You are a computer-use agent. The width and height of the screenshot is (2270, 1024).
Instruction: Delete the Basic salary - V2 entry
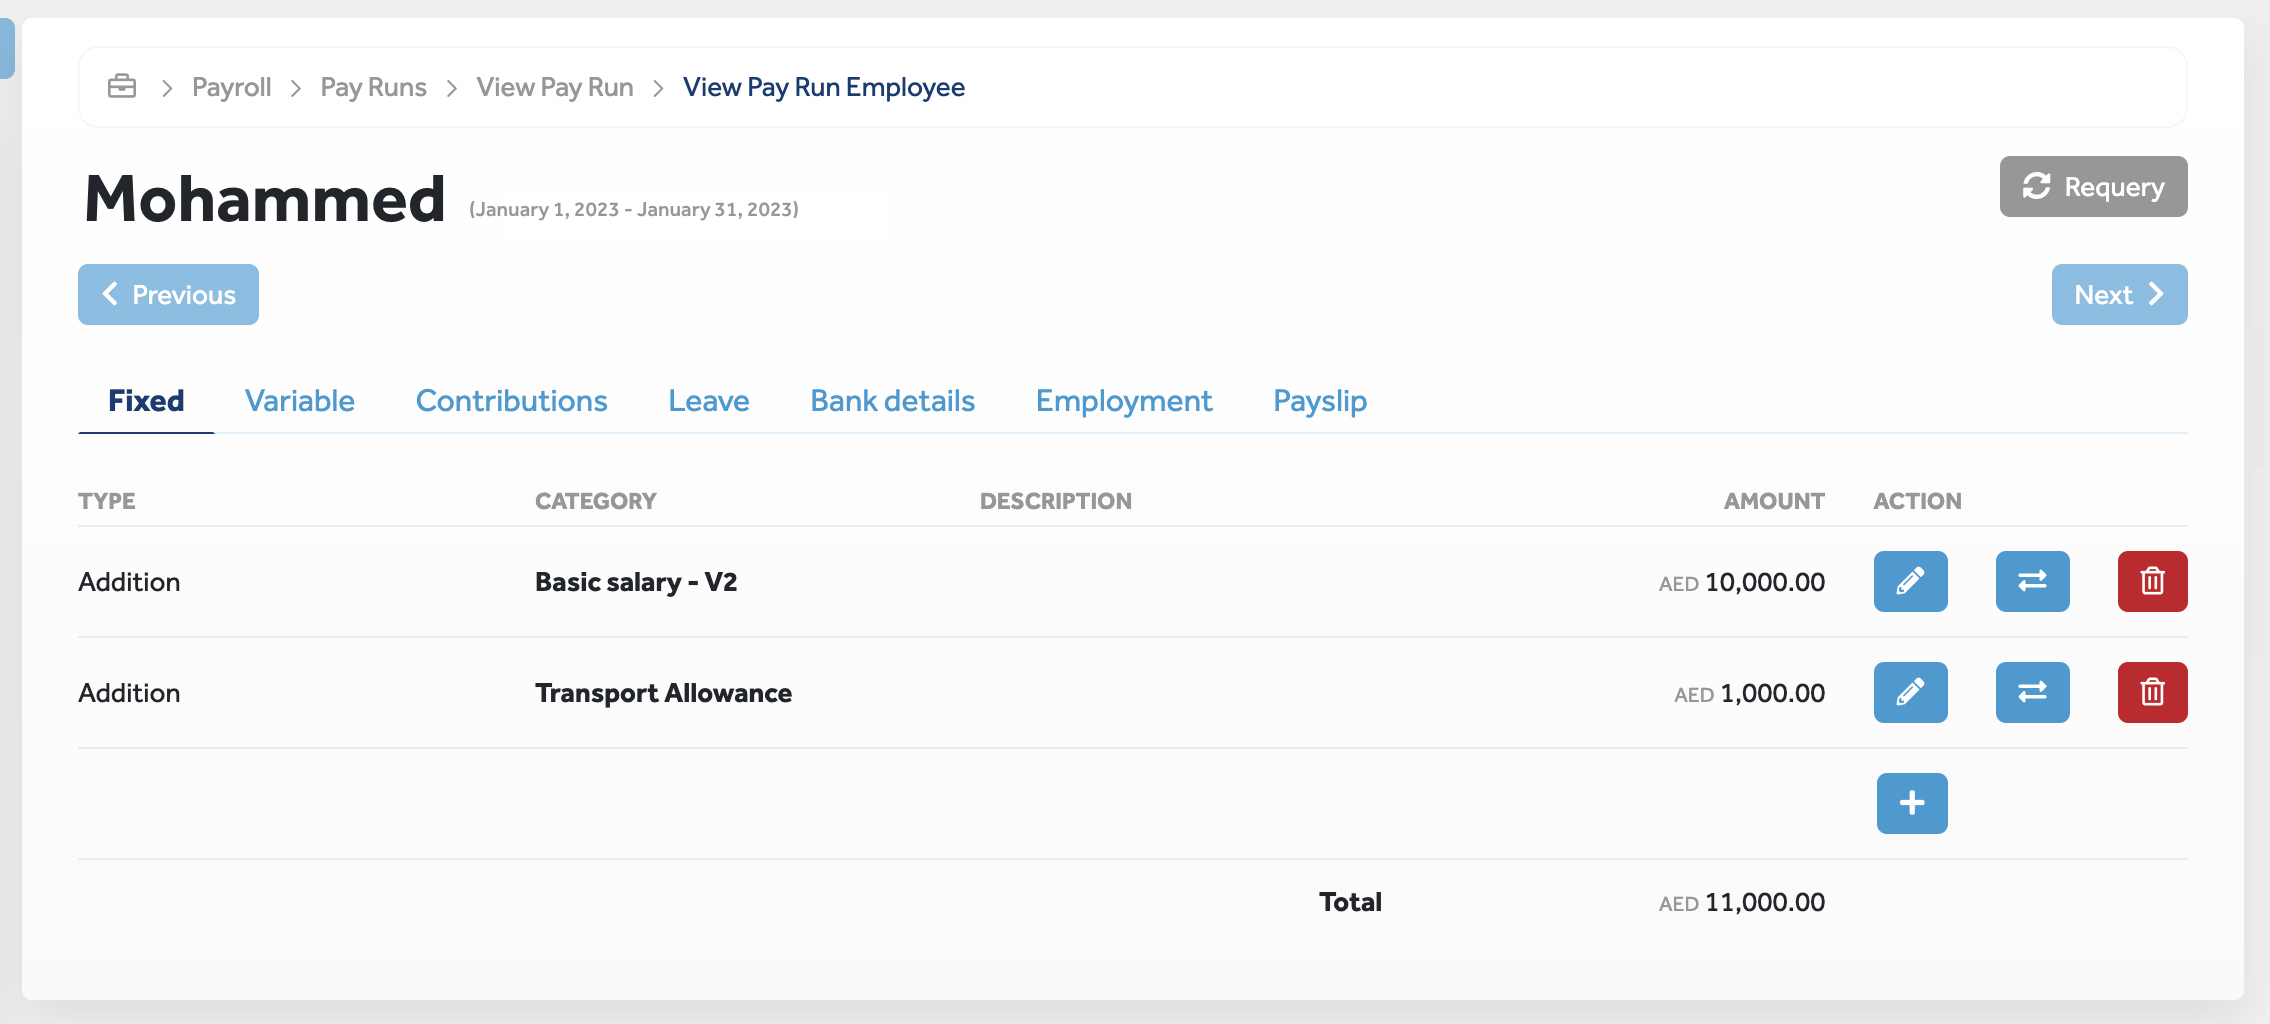[x=2150, y=581]
